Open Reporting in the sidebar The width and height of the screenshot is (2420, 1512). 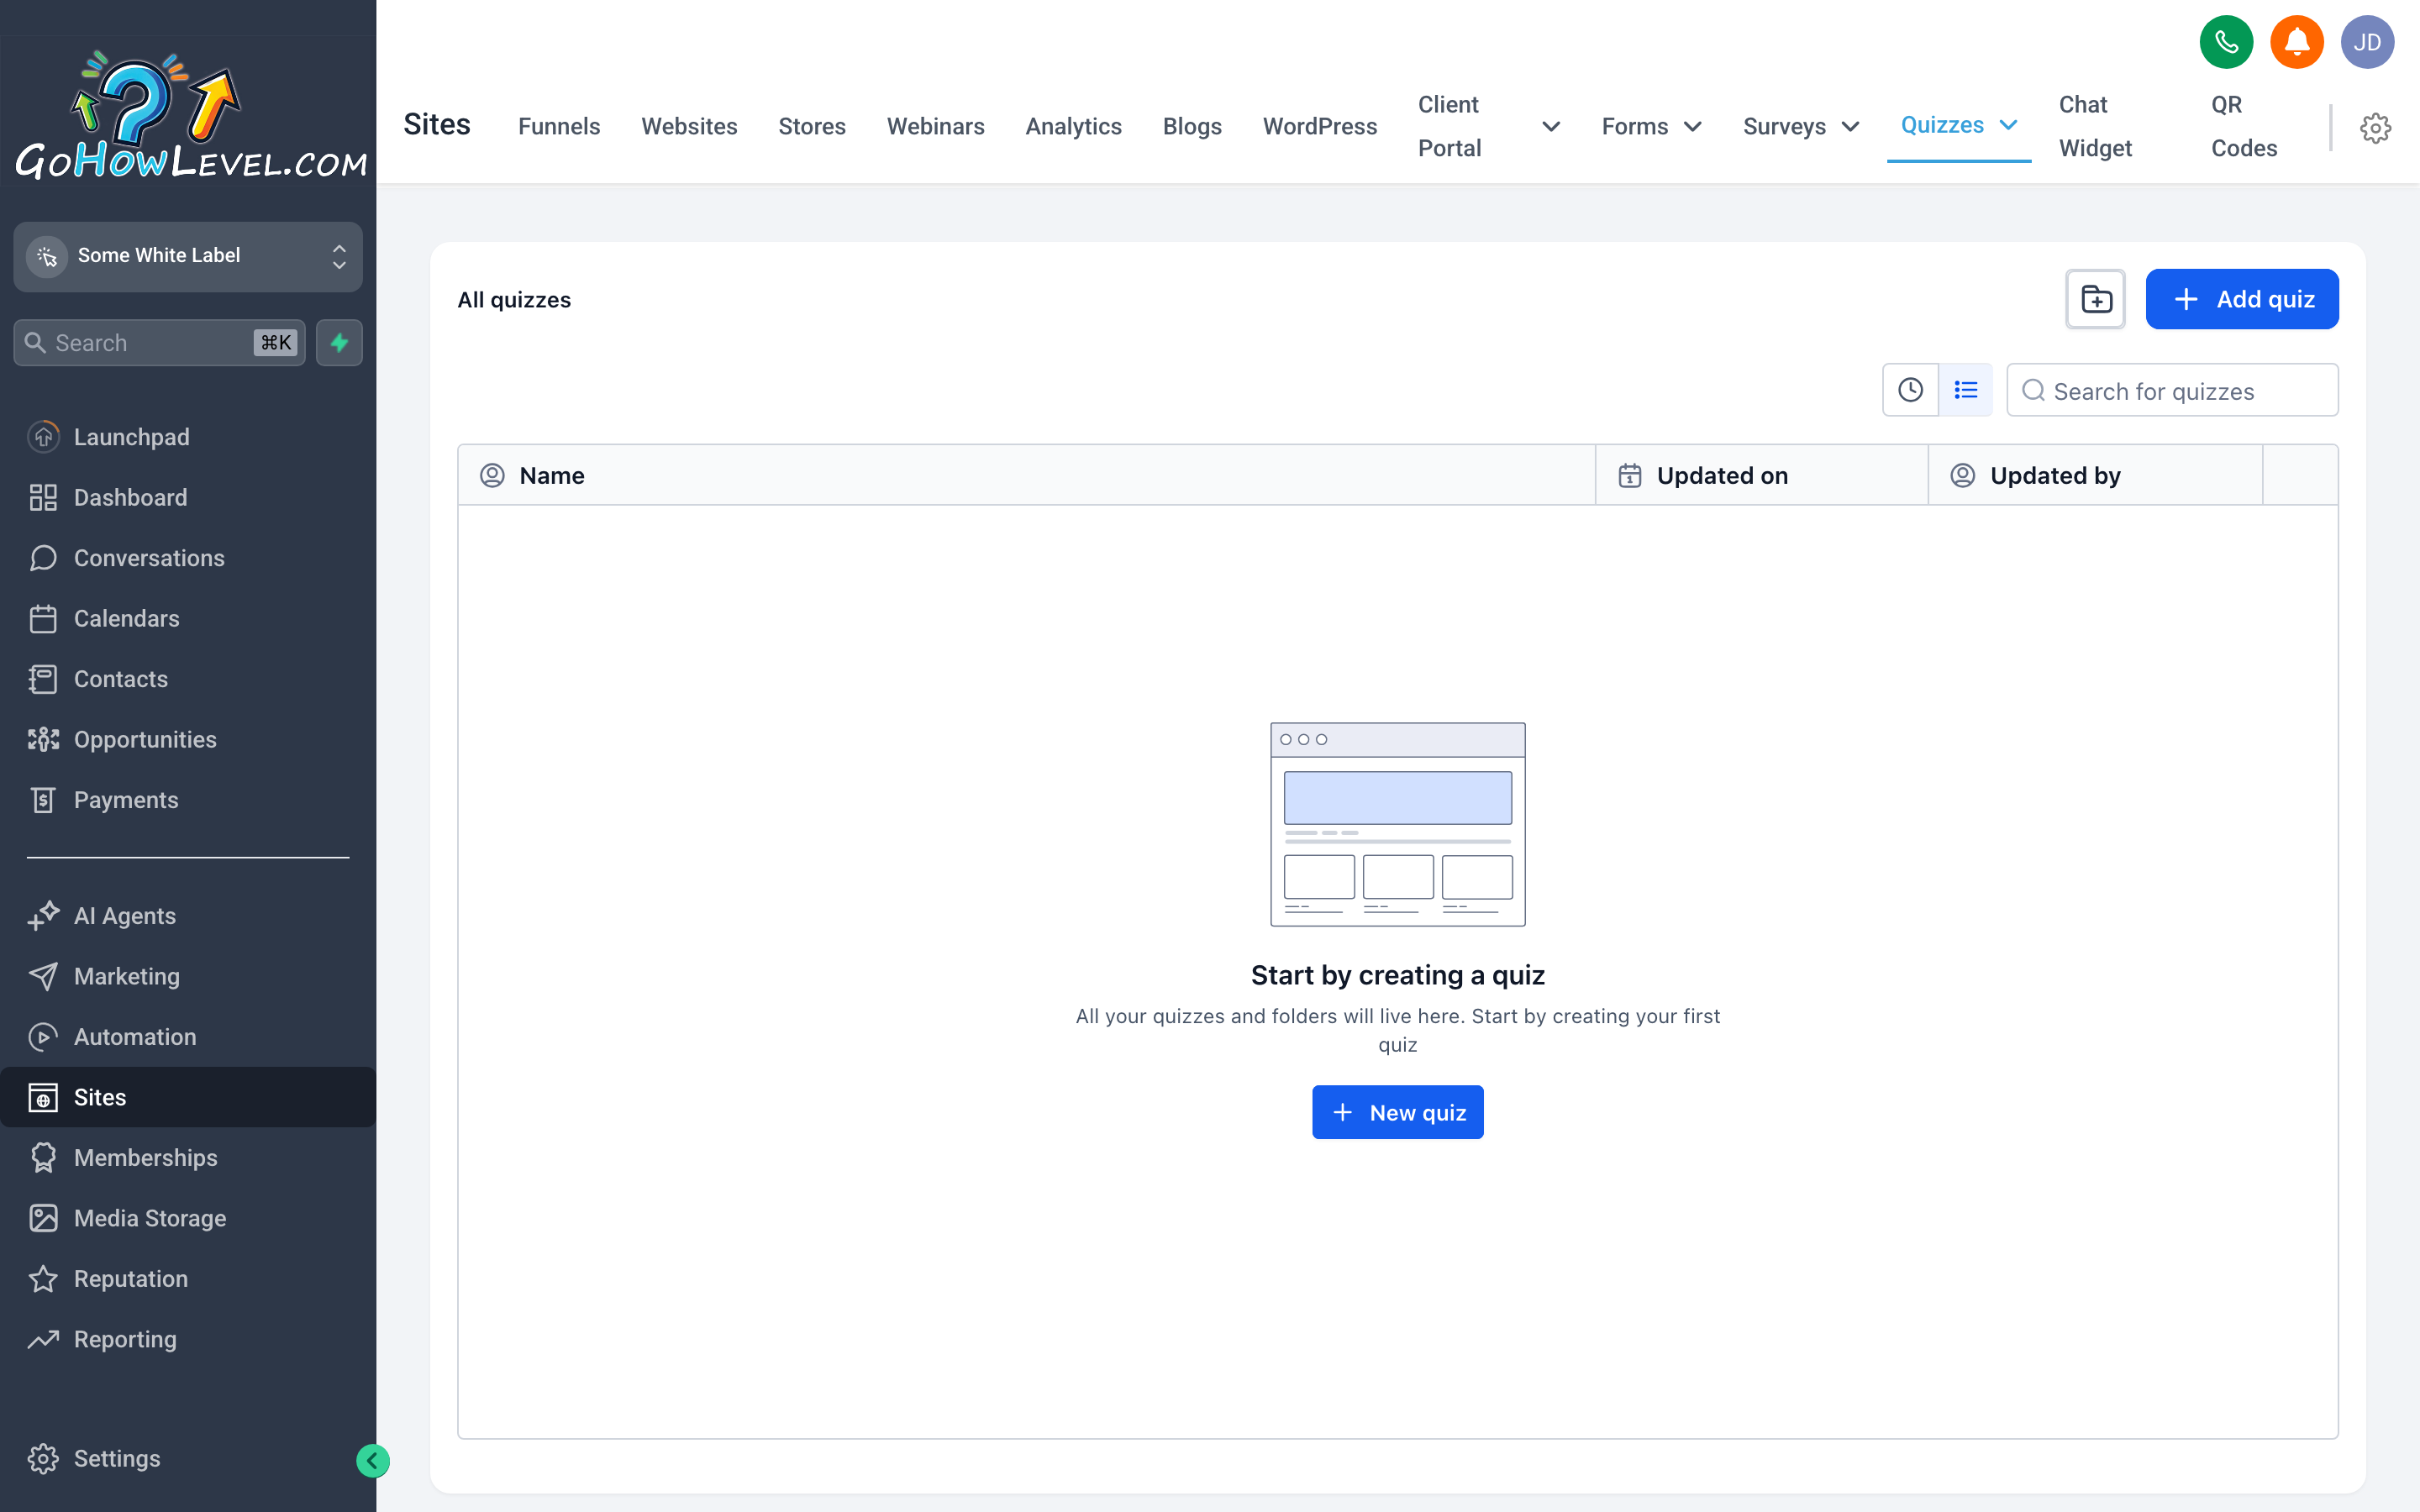pyautogui.click(x=188, y=1339)
